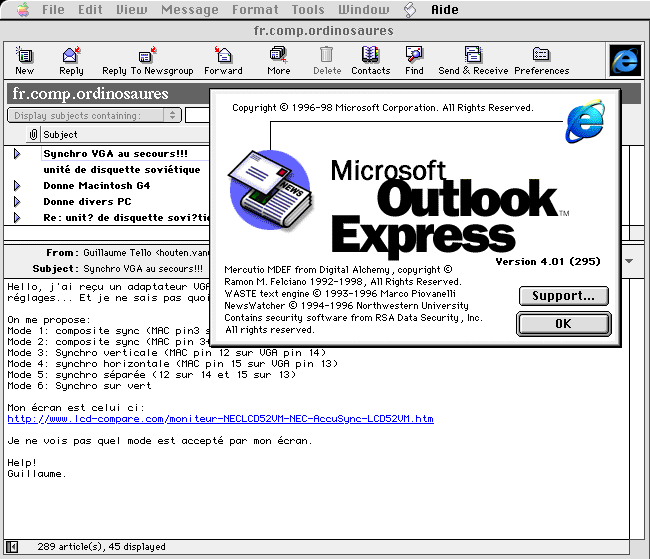This screenshot has height=559, width=650.
Task: Open the Edit menu
Action: (90, 10)
